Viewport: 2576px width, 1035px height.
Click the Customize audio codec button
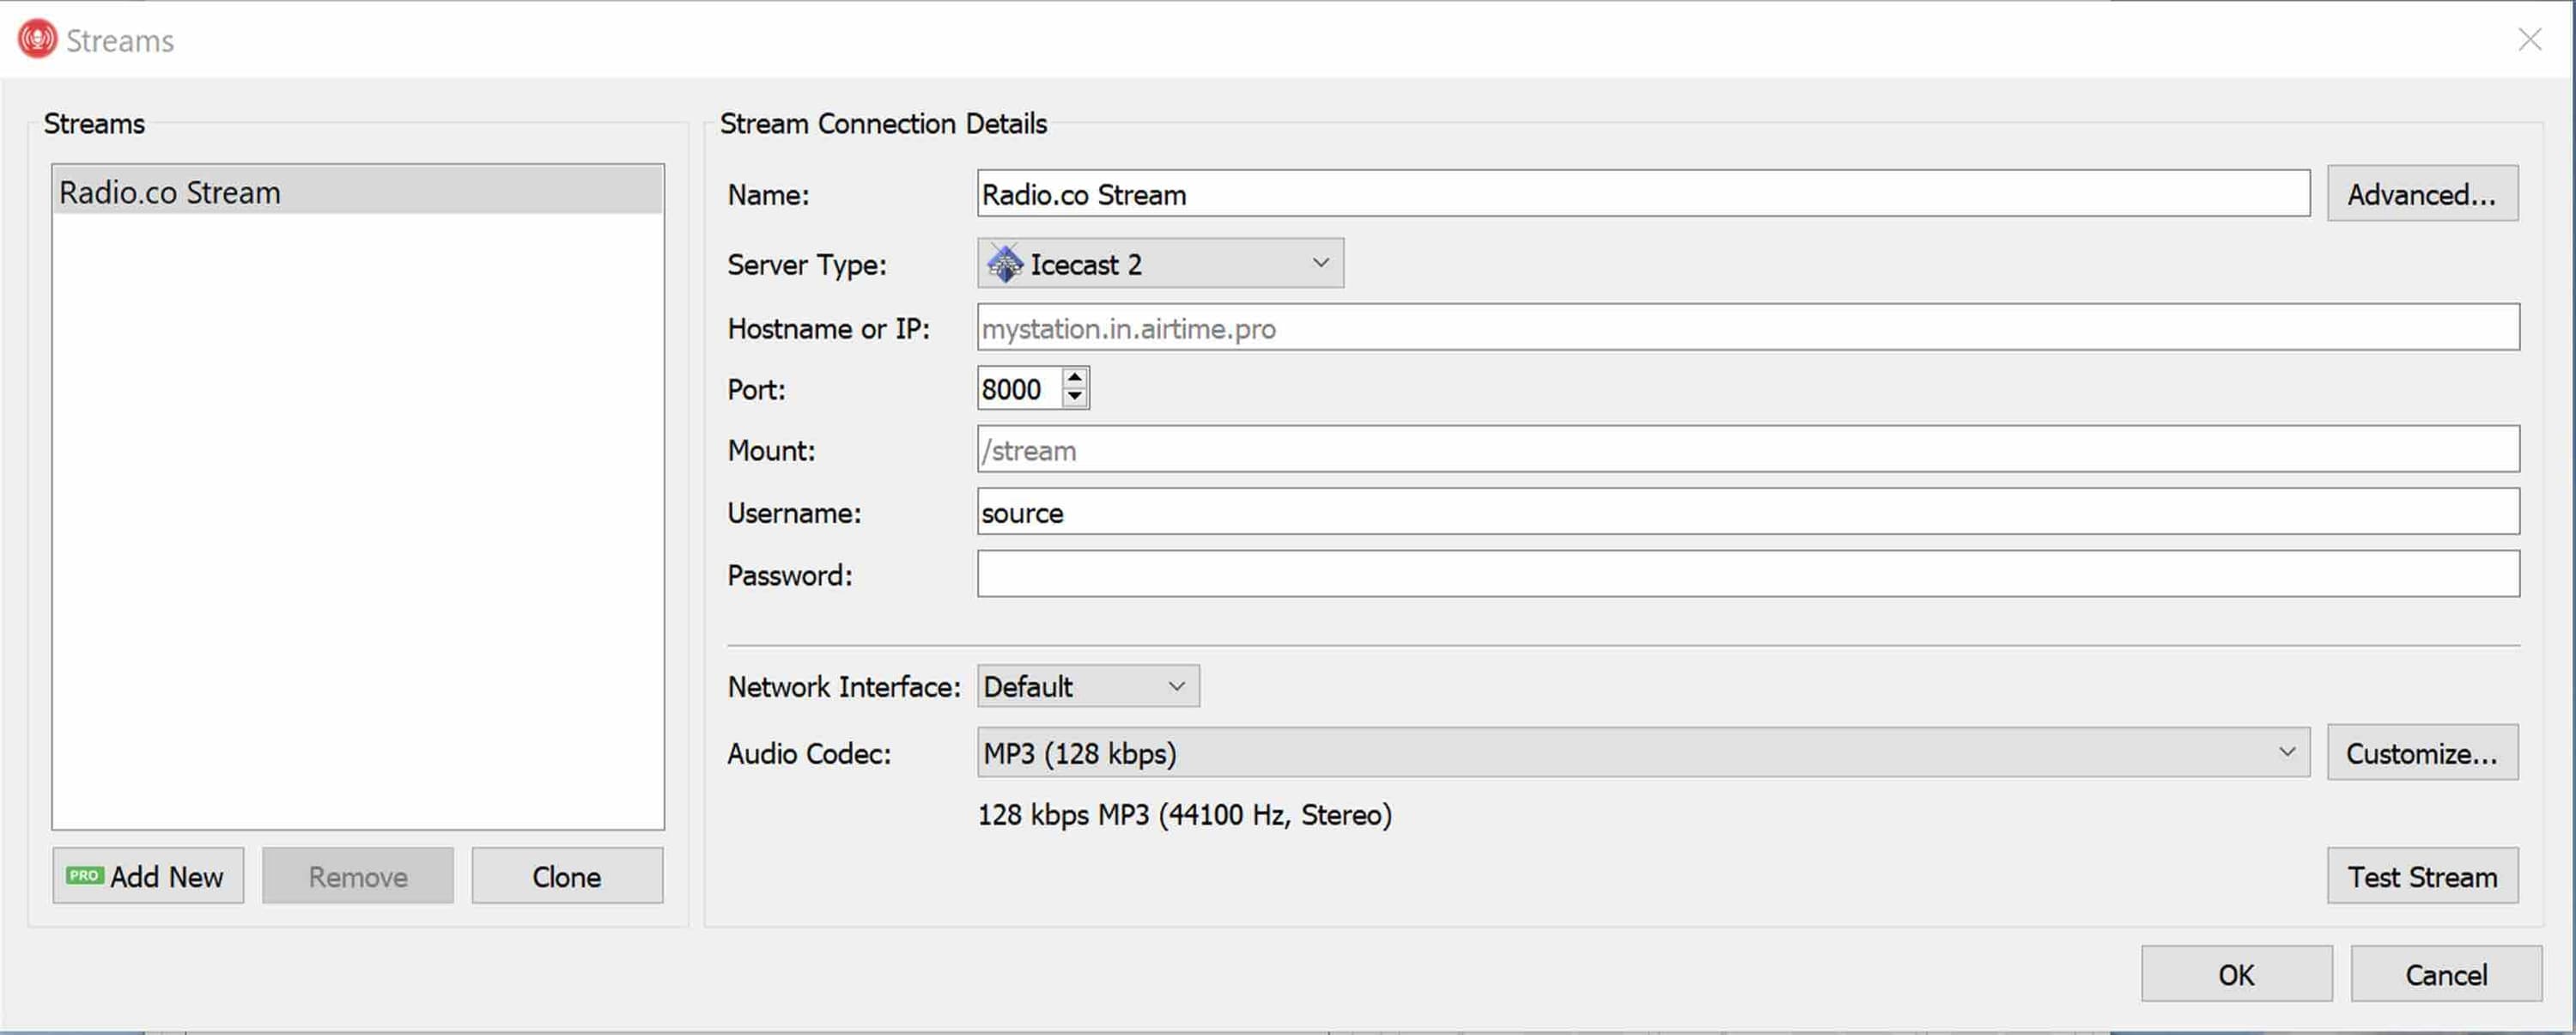(2422, 753)
